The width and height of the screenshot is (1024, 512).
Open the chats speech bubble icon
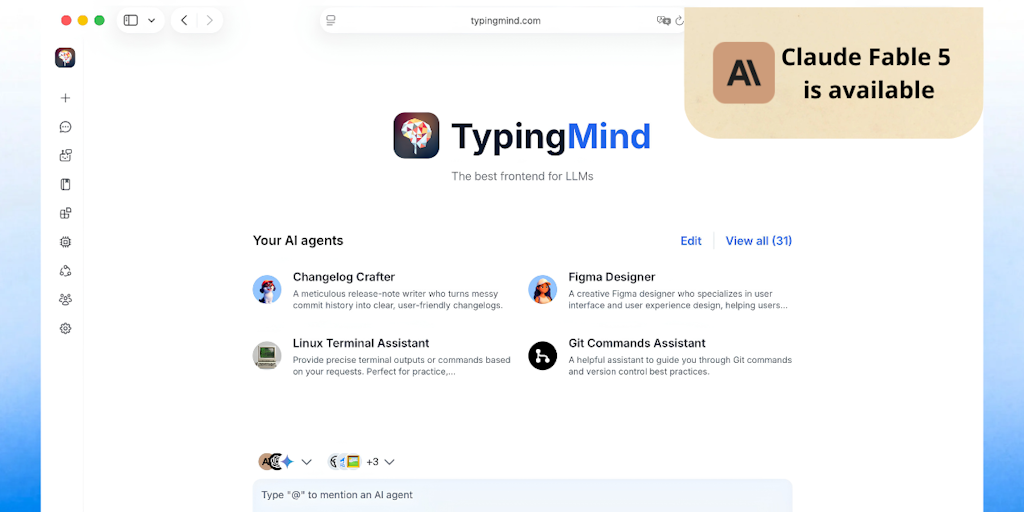click(x=65, y=127)
